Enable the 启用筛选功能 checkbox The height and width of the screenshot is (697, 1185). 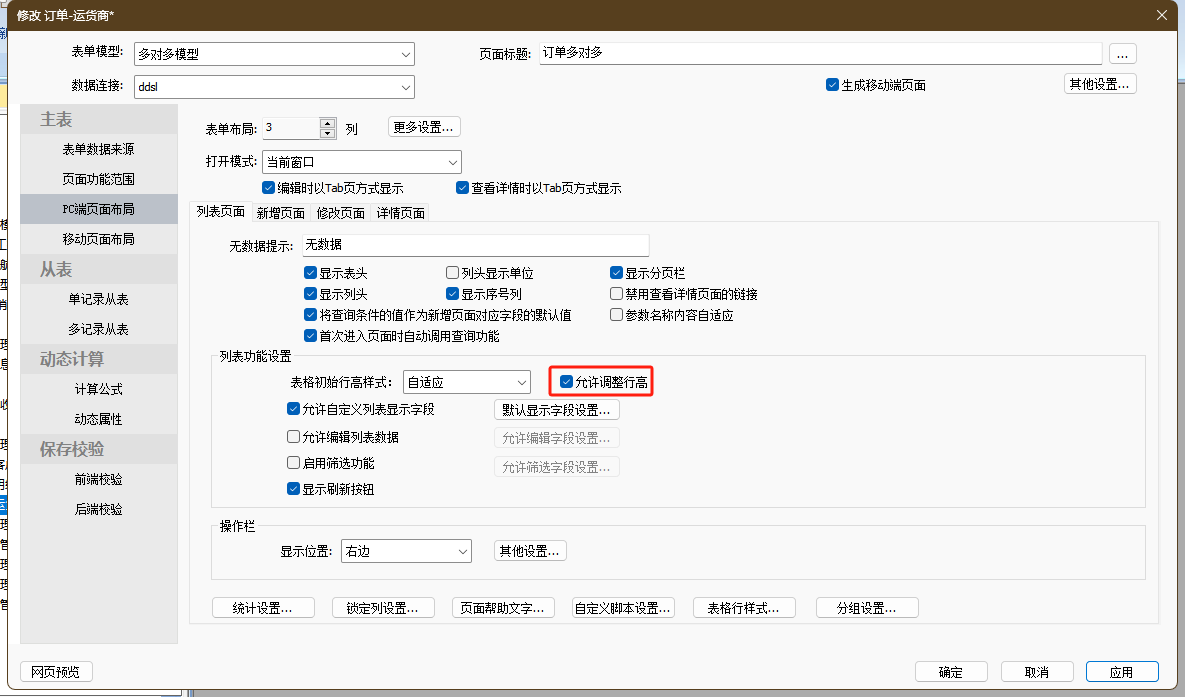(x=294, y=464)
